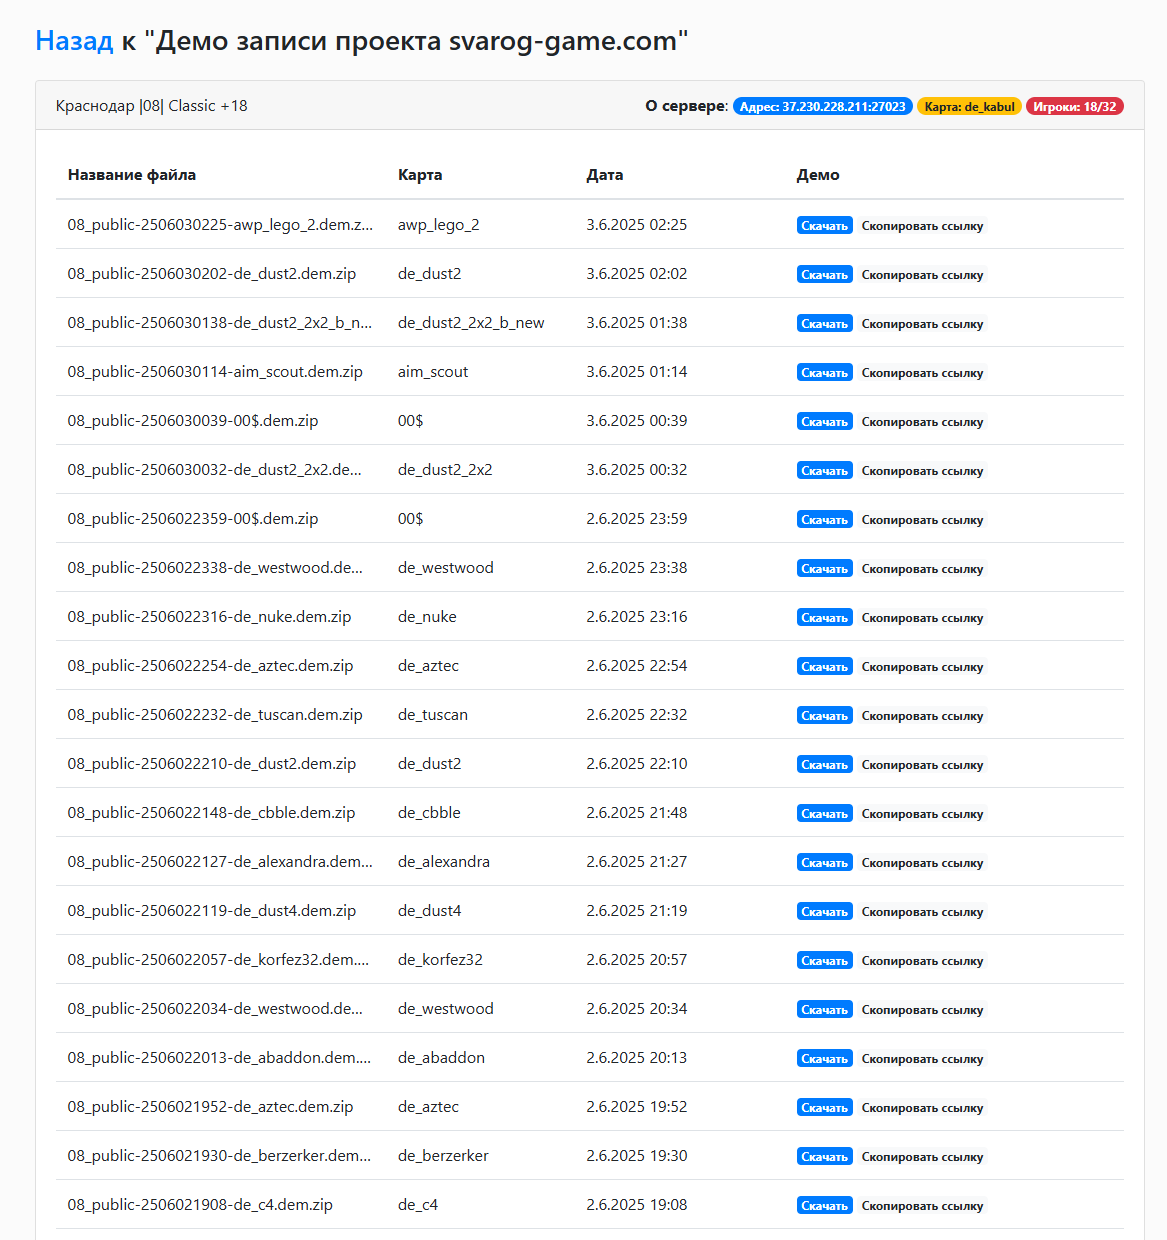Download the de_dust2_2x2_b_new demo
Image resolution: width=1167 pixels, height=1240 pixels.
(825, 323)
